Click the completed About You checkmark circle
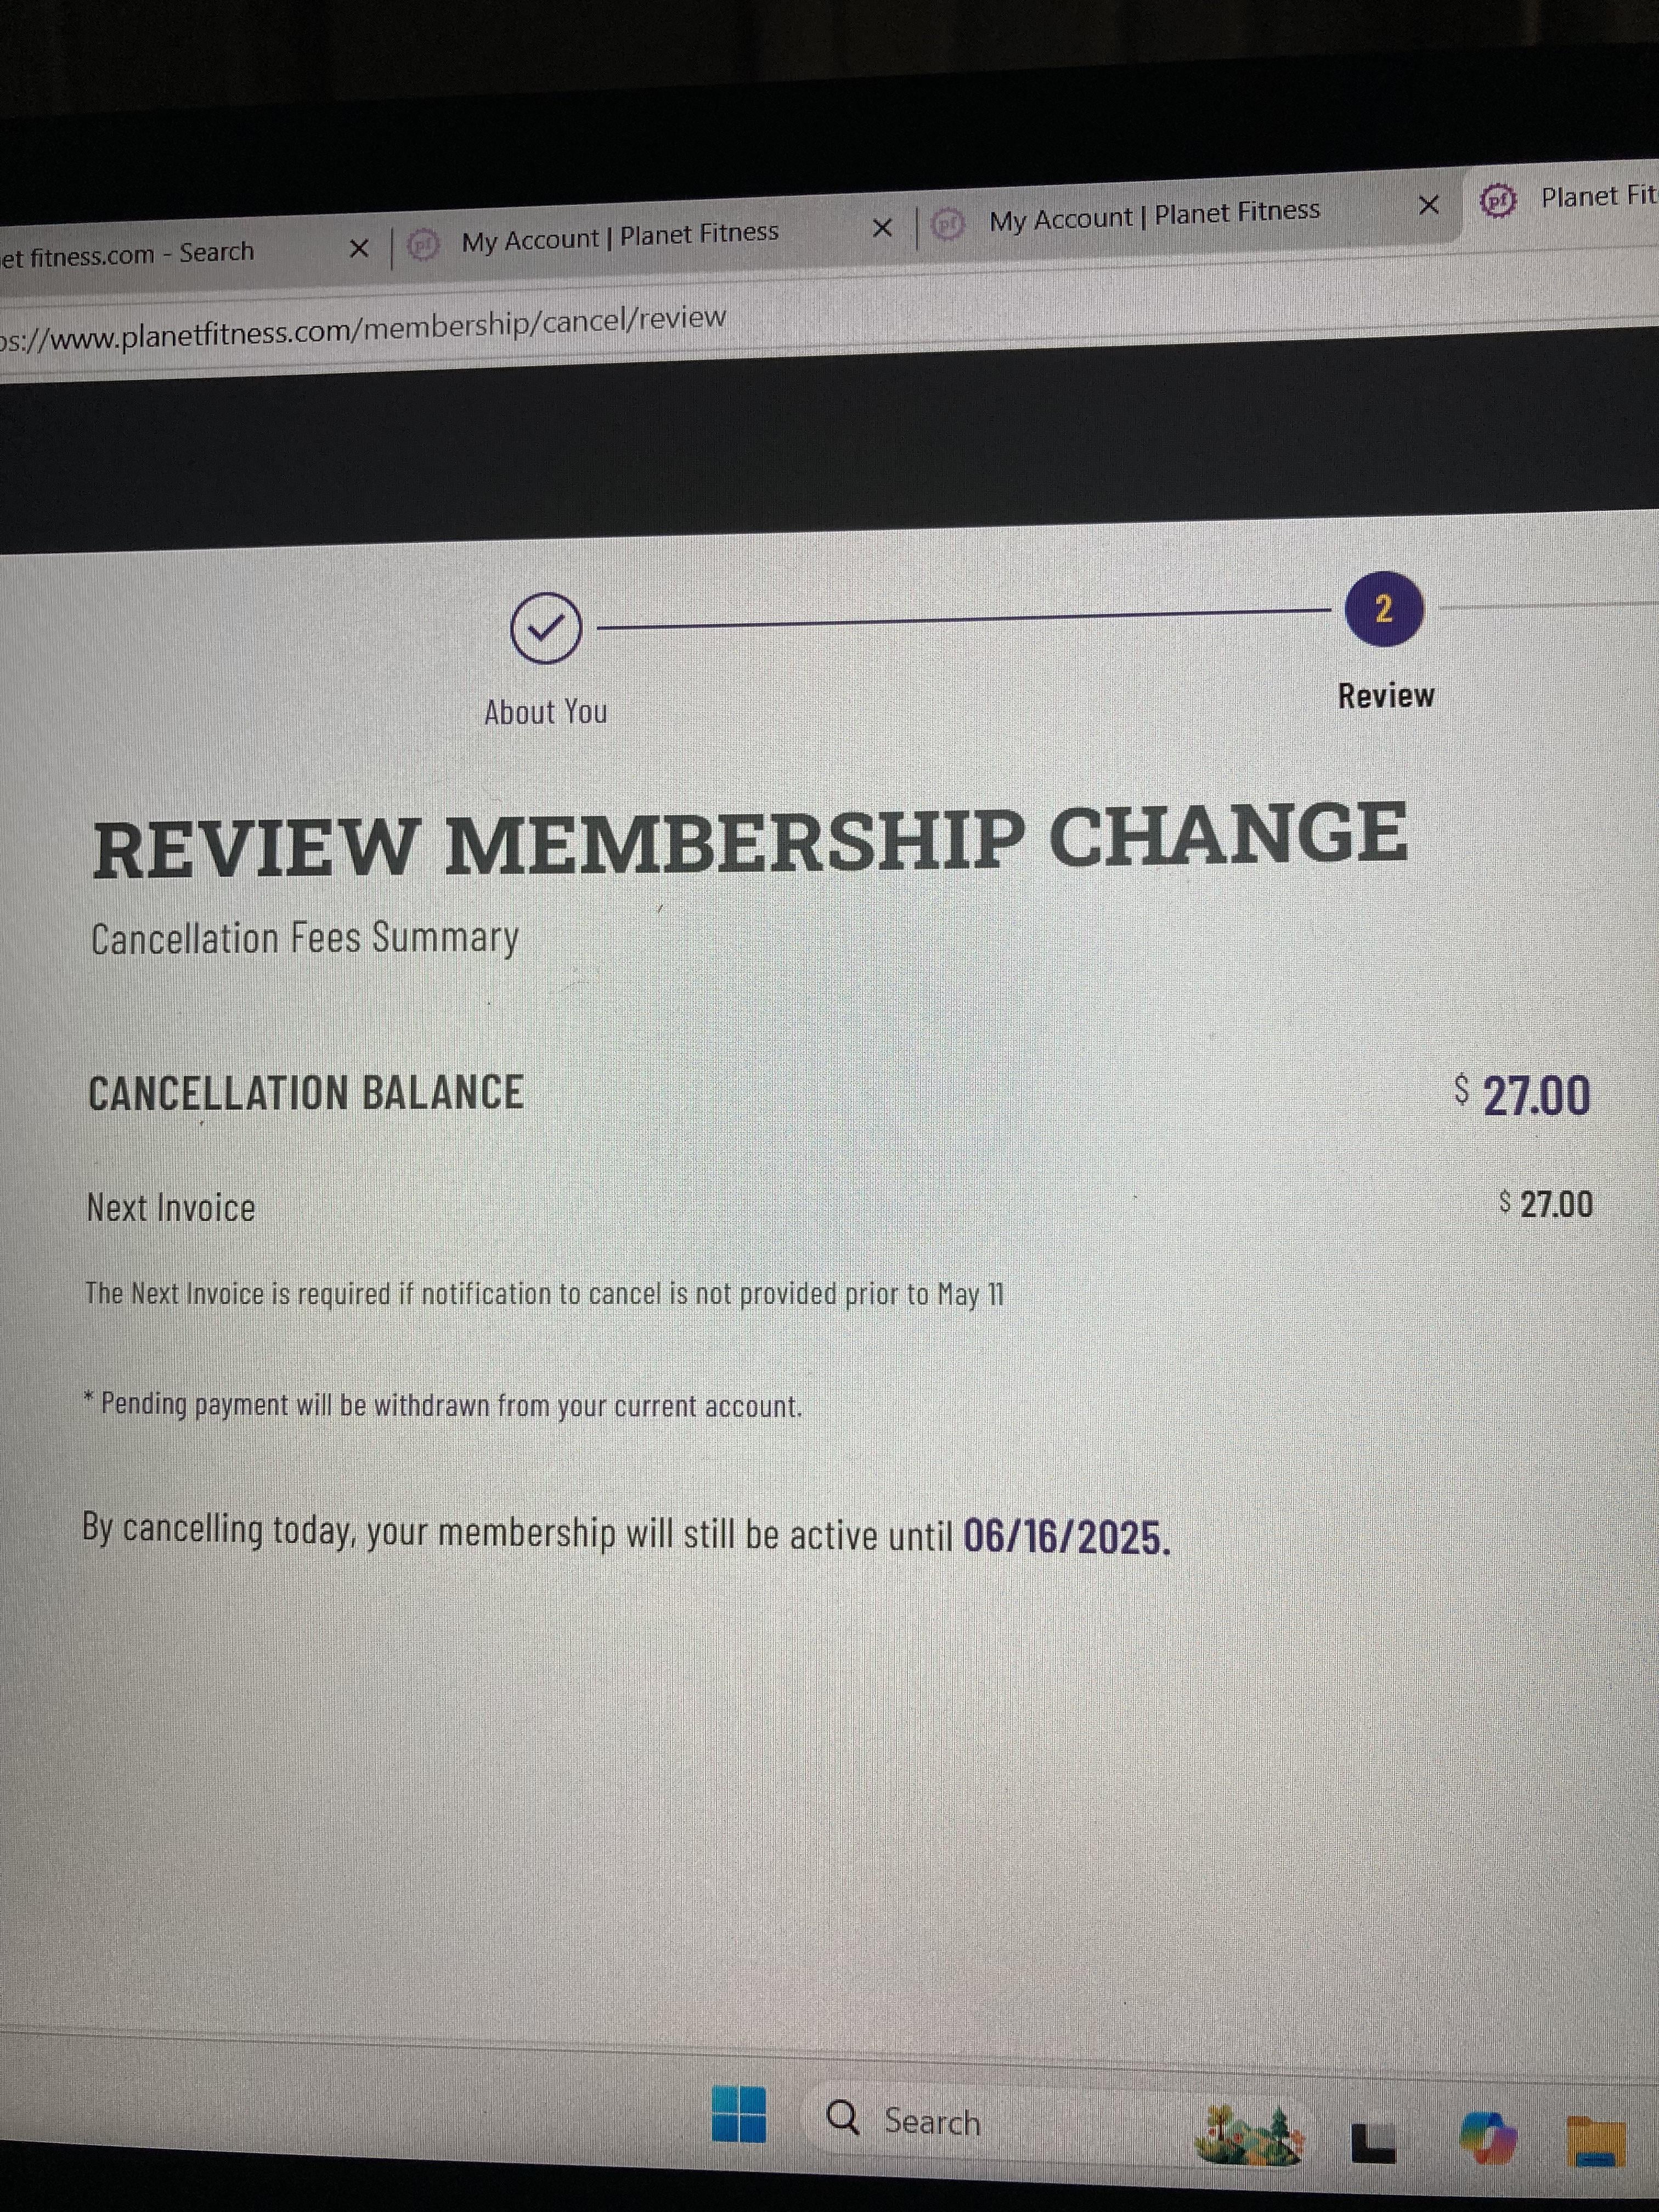This screenshot has width=1659, height=2212. 546,628
